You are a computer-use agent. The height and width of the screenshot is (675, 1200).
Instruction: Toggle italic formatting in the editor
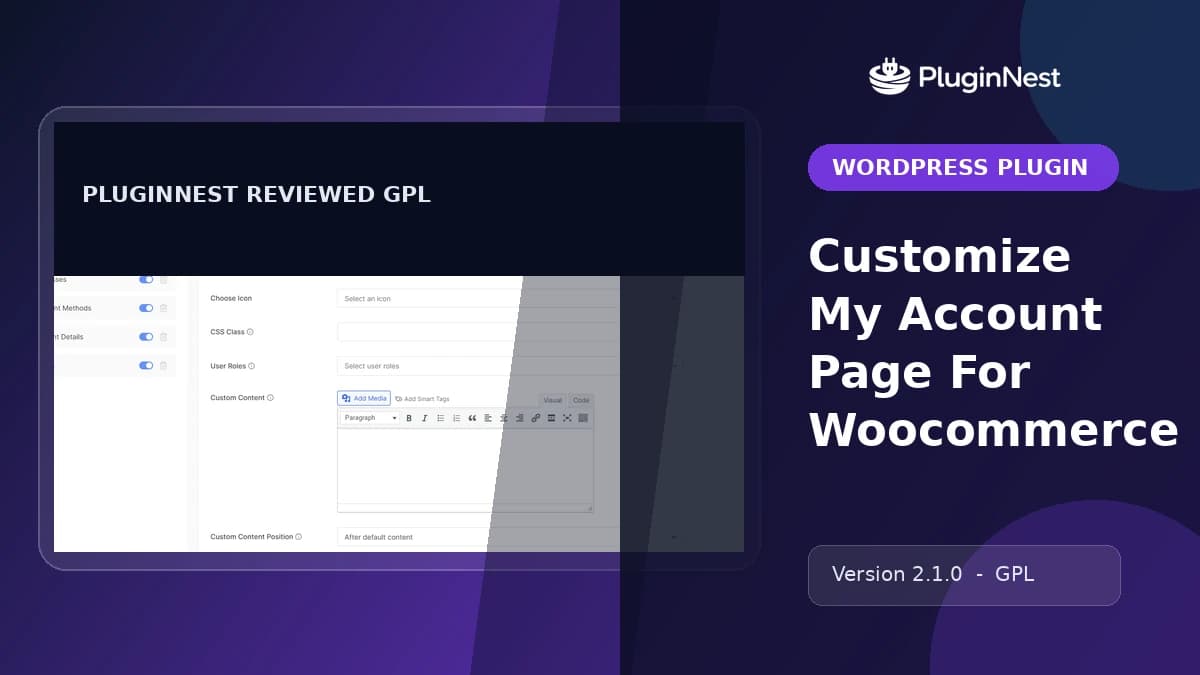coord(425,418)
